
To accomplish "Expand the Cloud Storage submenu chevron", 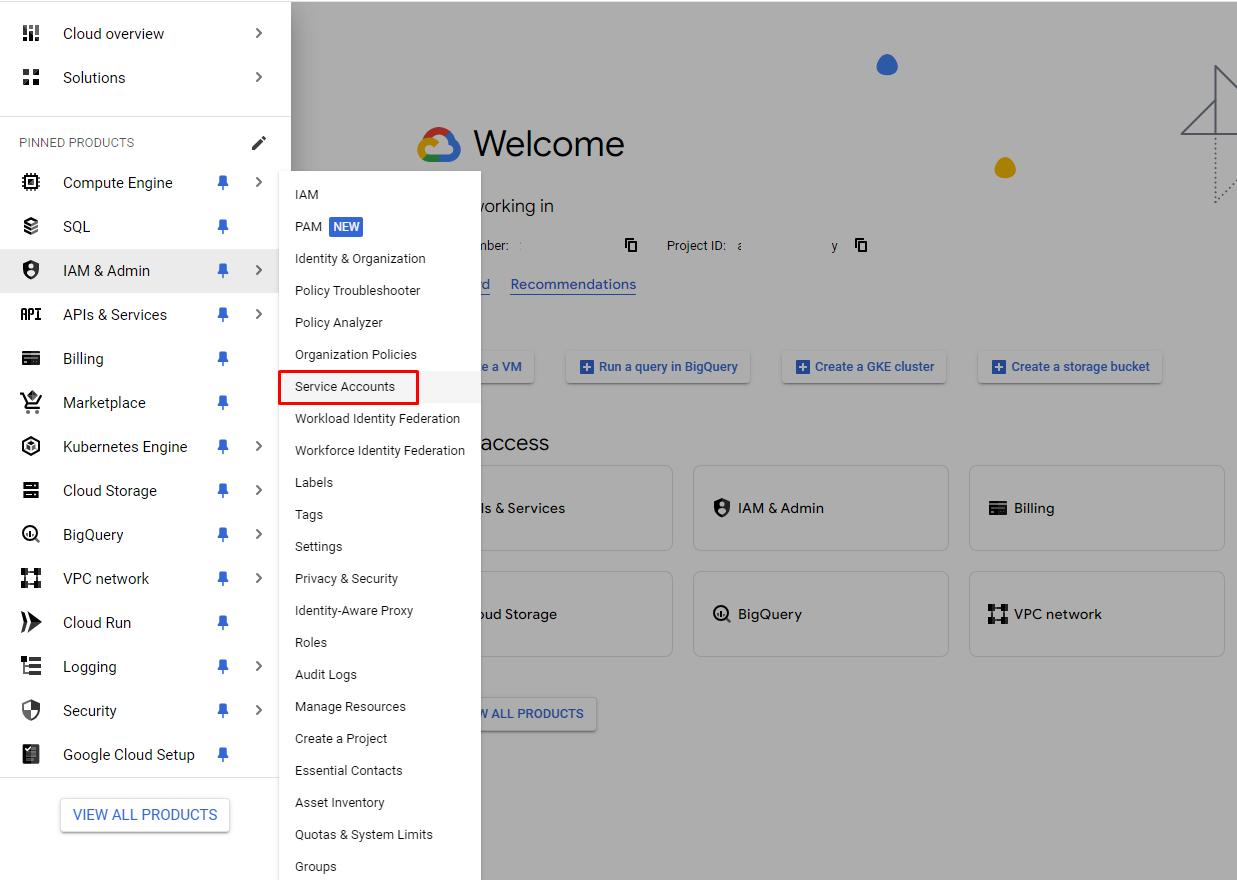I will (259, 490).
